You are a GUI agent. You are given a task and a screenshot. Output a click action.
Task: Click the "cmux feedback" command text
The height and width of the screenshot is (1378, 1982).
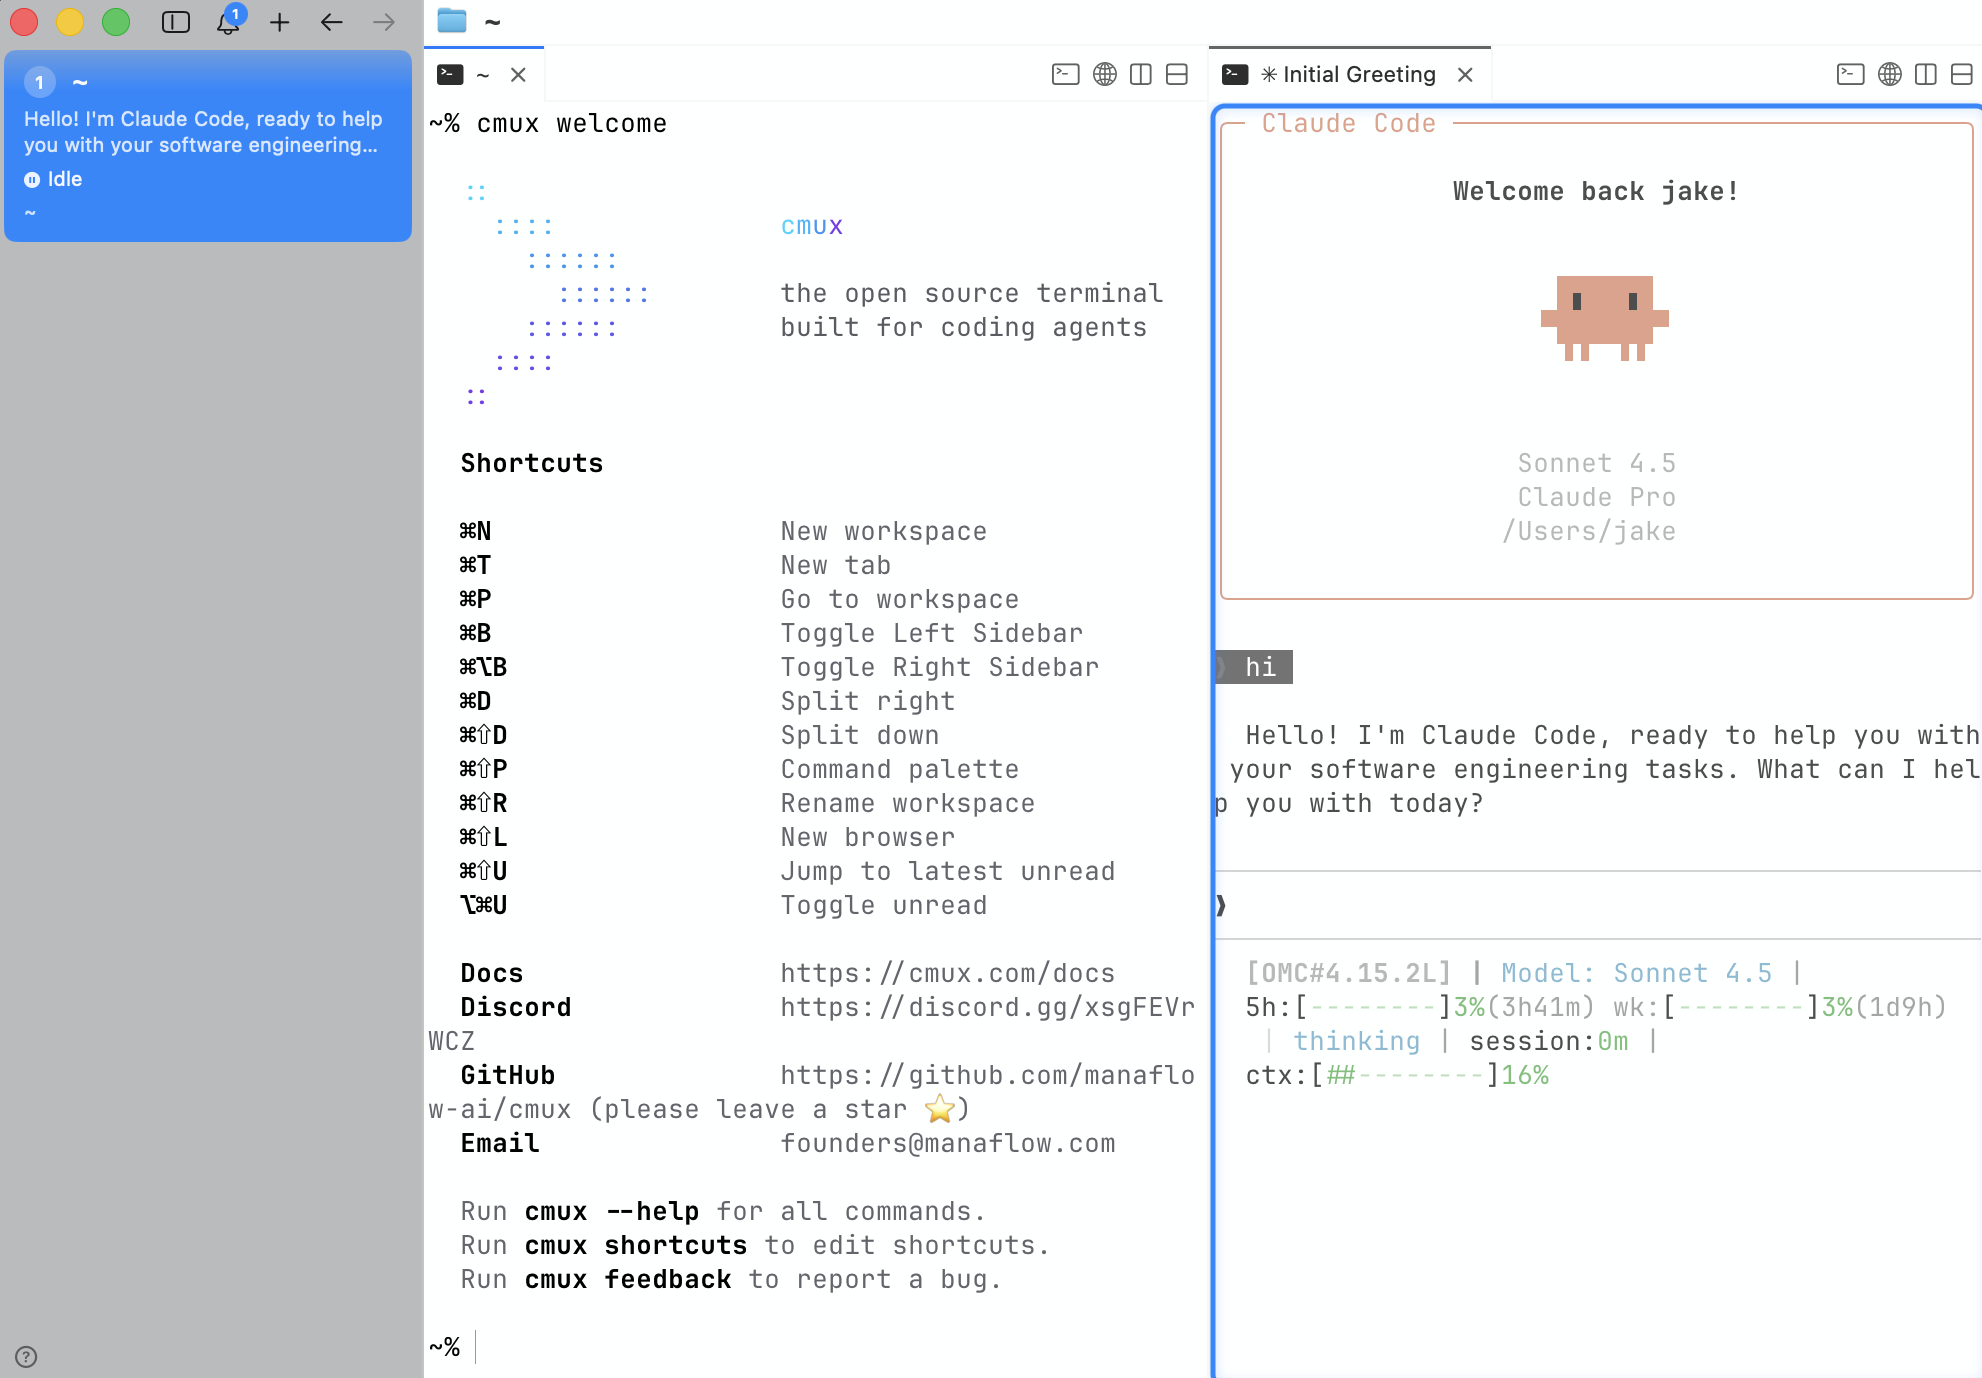point(627,1279)
